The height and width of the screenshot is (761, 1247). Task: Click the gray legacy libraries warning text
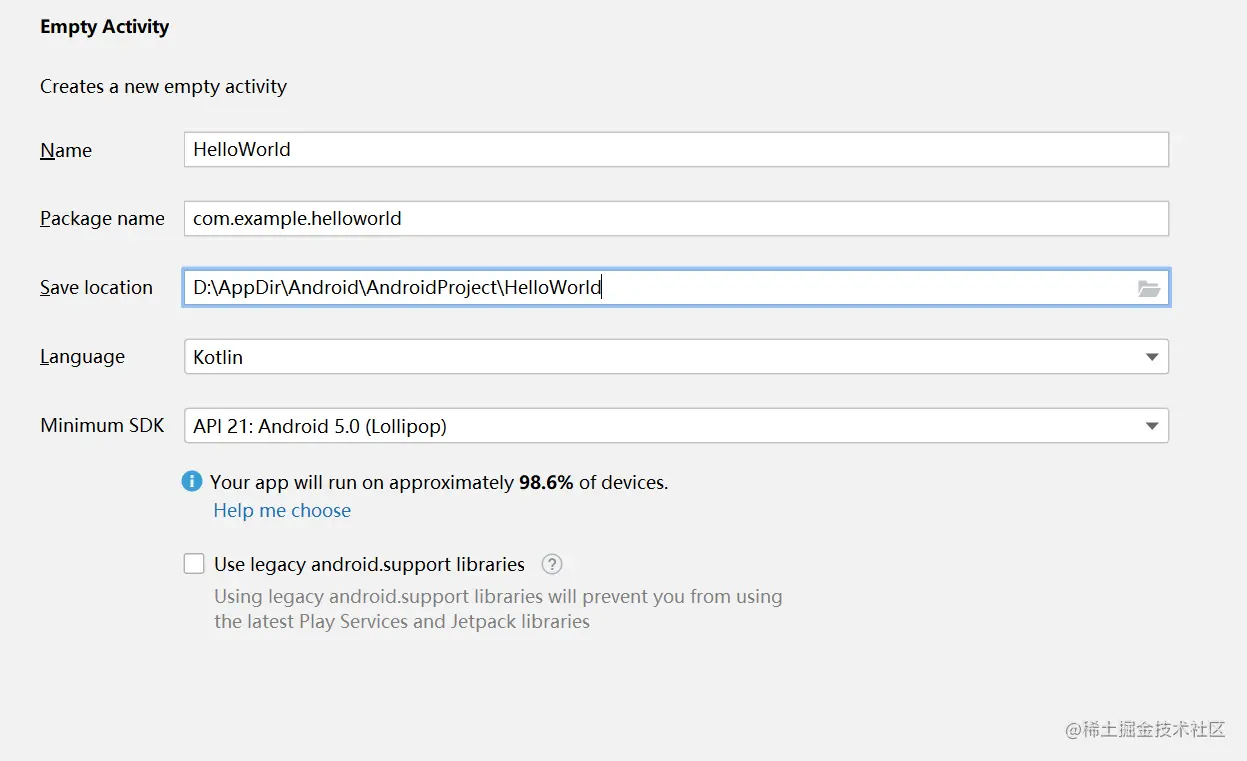tap(498, 609)
